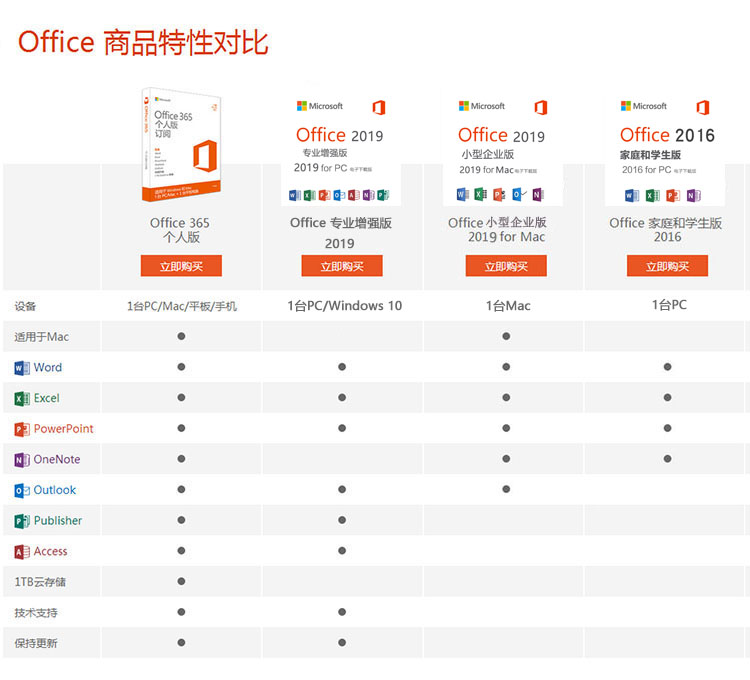Click the 适用于Mac dot for Office 365
The width and height of the screenshot is (750, 680).
[x=181, y=336]
